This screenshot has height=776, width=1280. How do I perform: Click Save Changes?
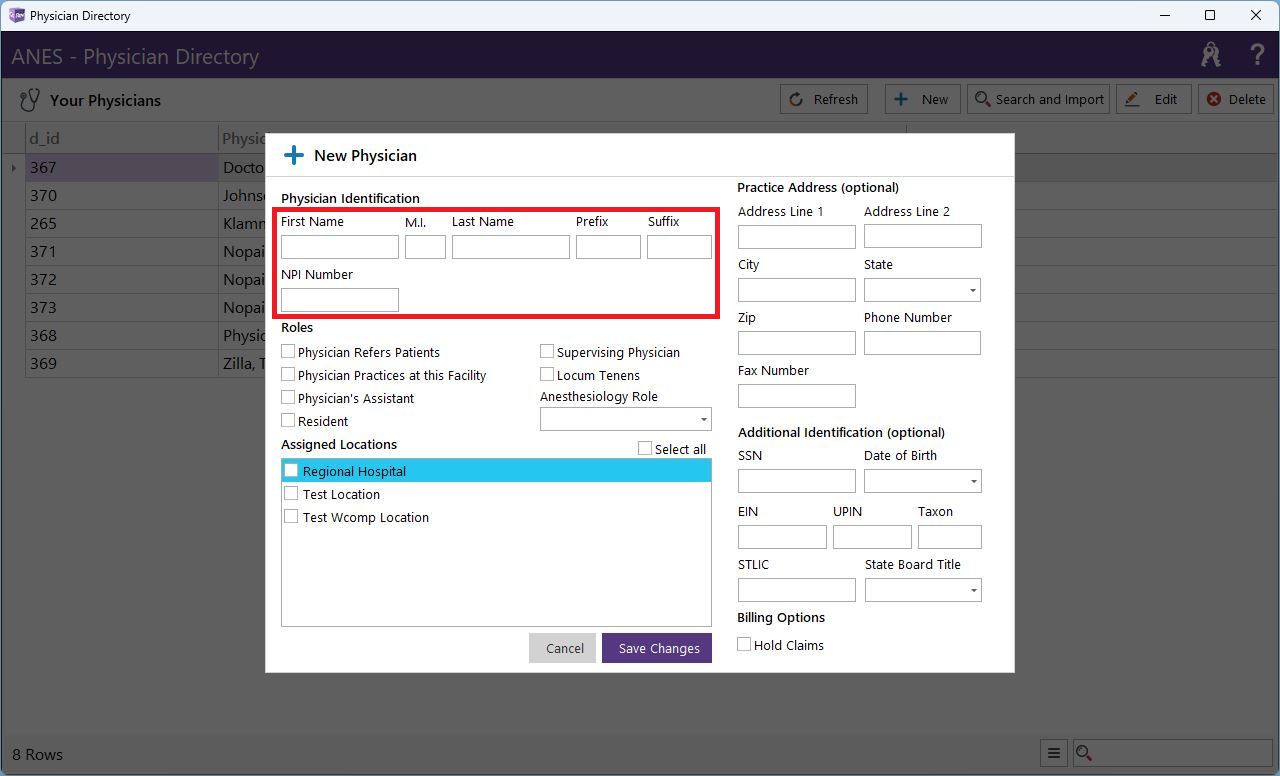point(657,648)
